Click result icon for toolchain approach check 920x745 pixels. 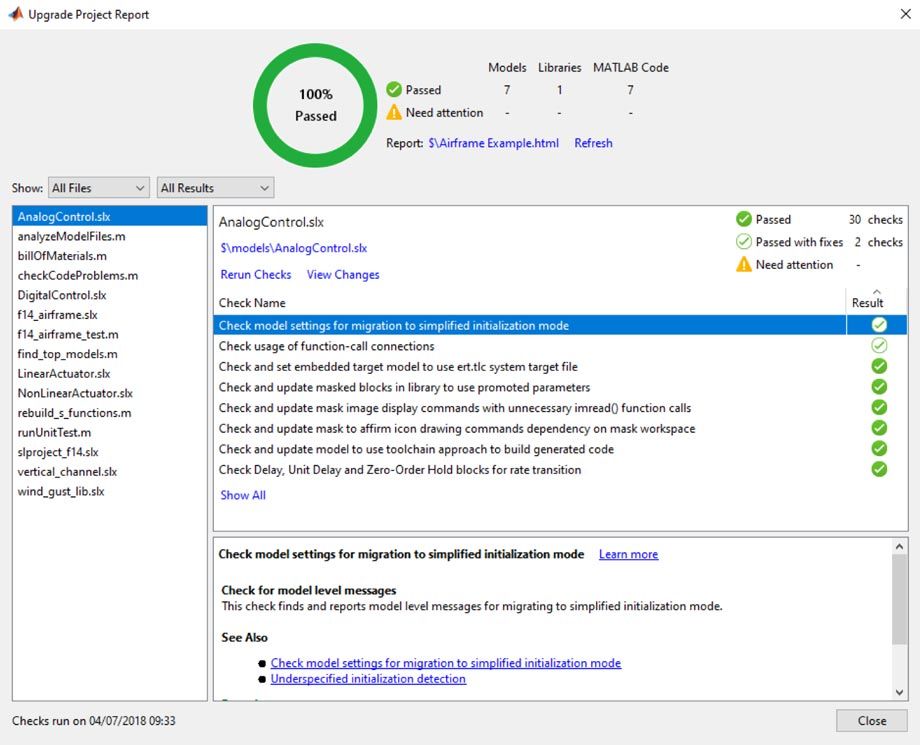pos(879,449)
